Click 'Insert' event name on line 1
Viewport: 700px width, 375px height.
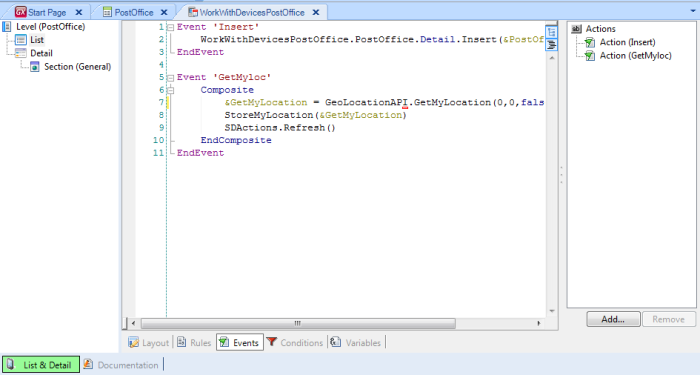[x=236, y=27]
